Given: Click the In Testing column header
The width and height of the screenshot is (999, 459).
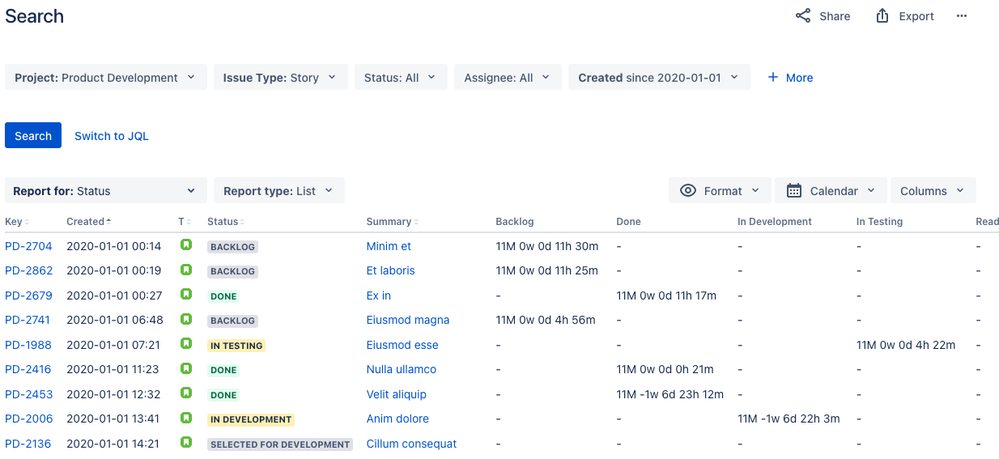Looking at the screenshot, I should point(879,222).
